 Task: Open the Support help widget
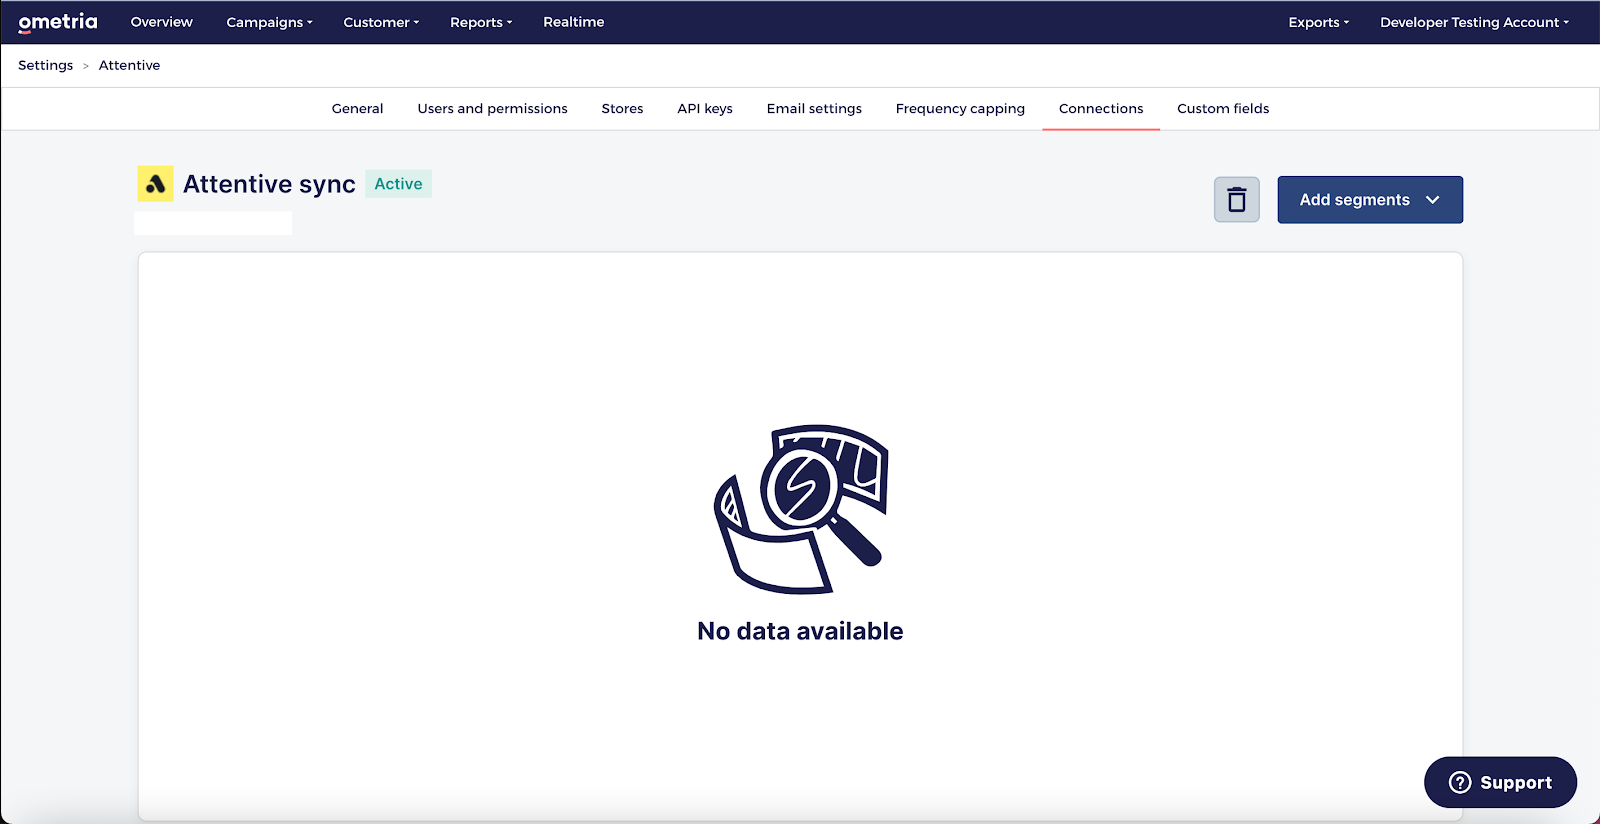pyautogui.click(x=1500, y=782)
